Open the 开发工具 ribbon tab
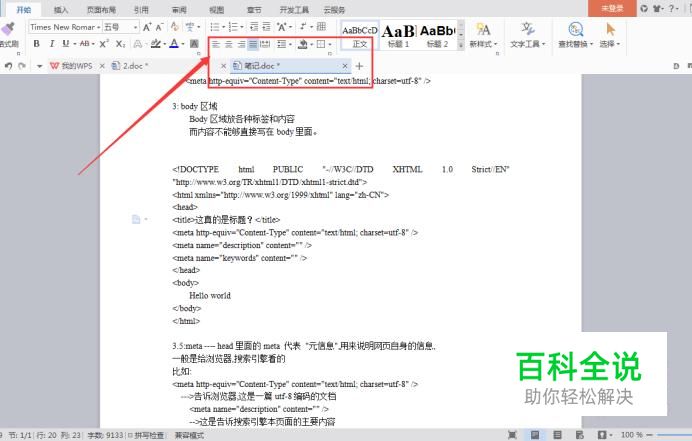 294,10
